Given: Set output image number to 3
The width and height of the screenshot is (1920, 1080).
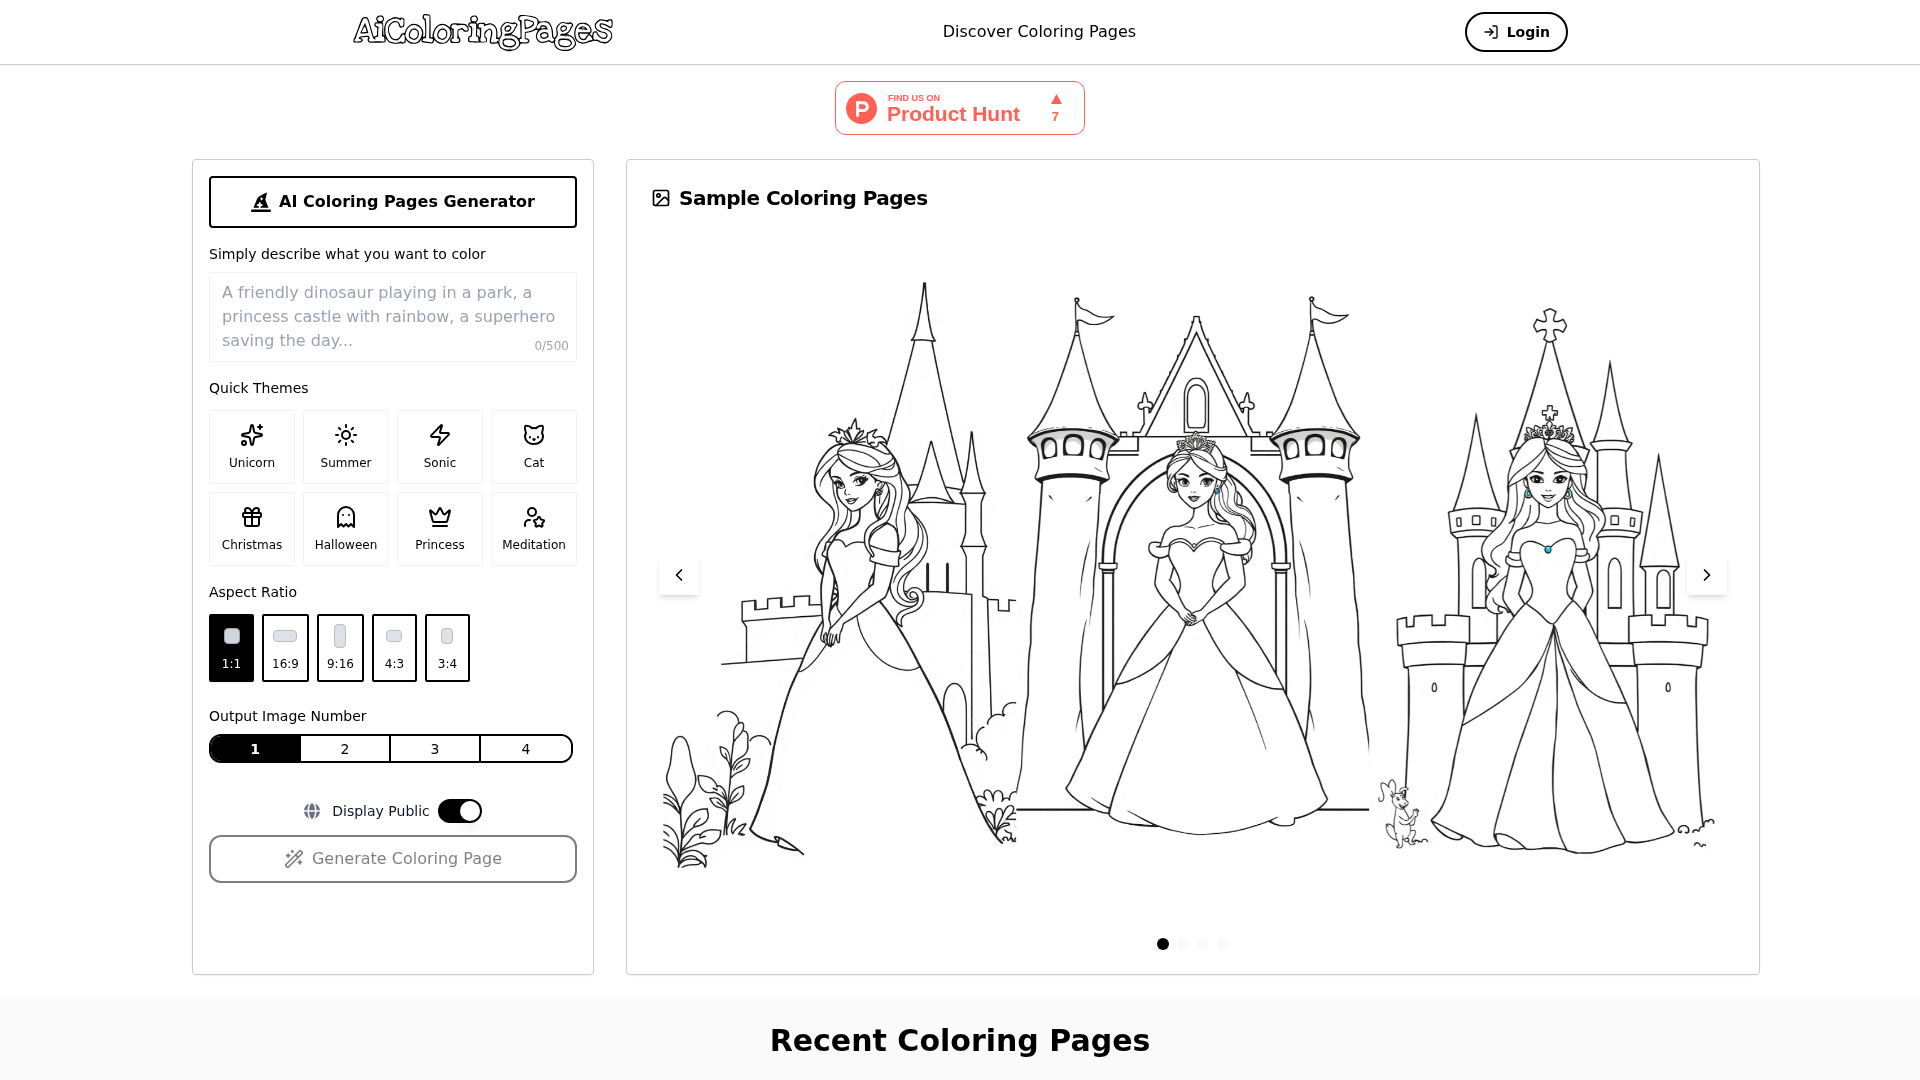Looking at the screenshot, I should 435,749.
